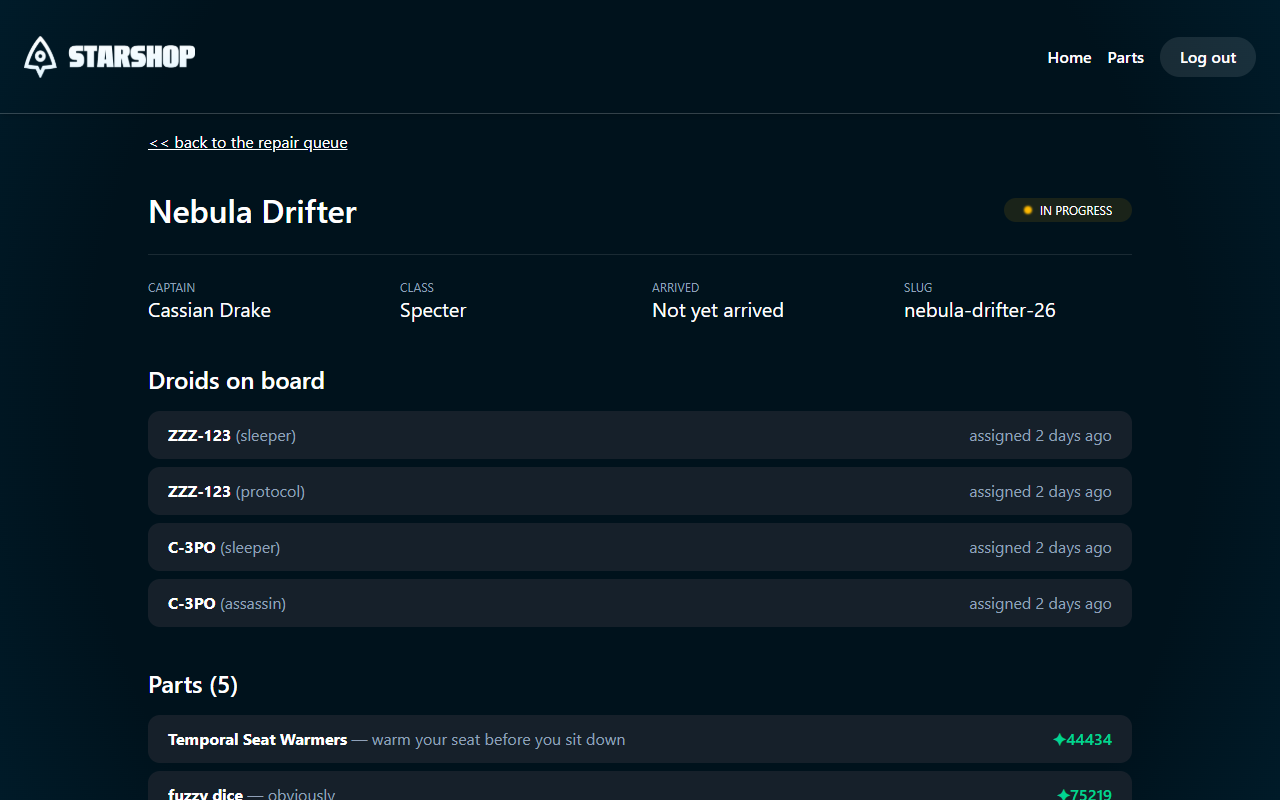Click the CLASS field label
The height and width of the screenshot is (800, 1280).
417,288
